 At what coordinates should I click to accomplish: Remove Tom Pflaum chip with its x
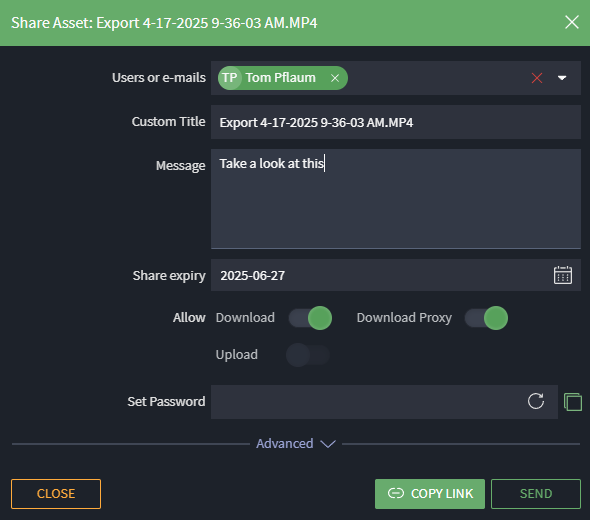coord(335,78)
